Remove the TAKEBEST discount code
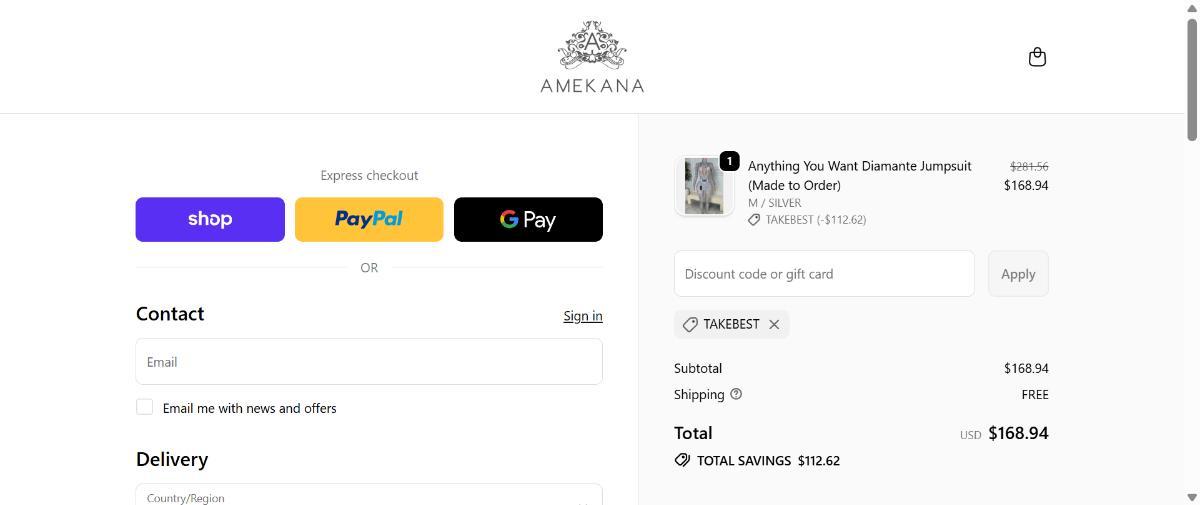 coord(774,324)
